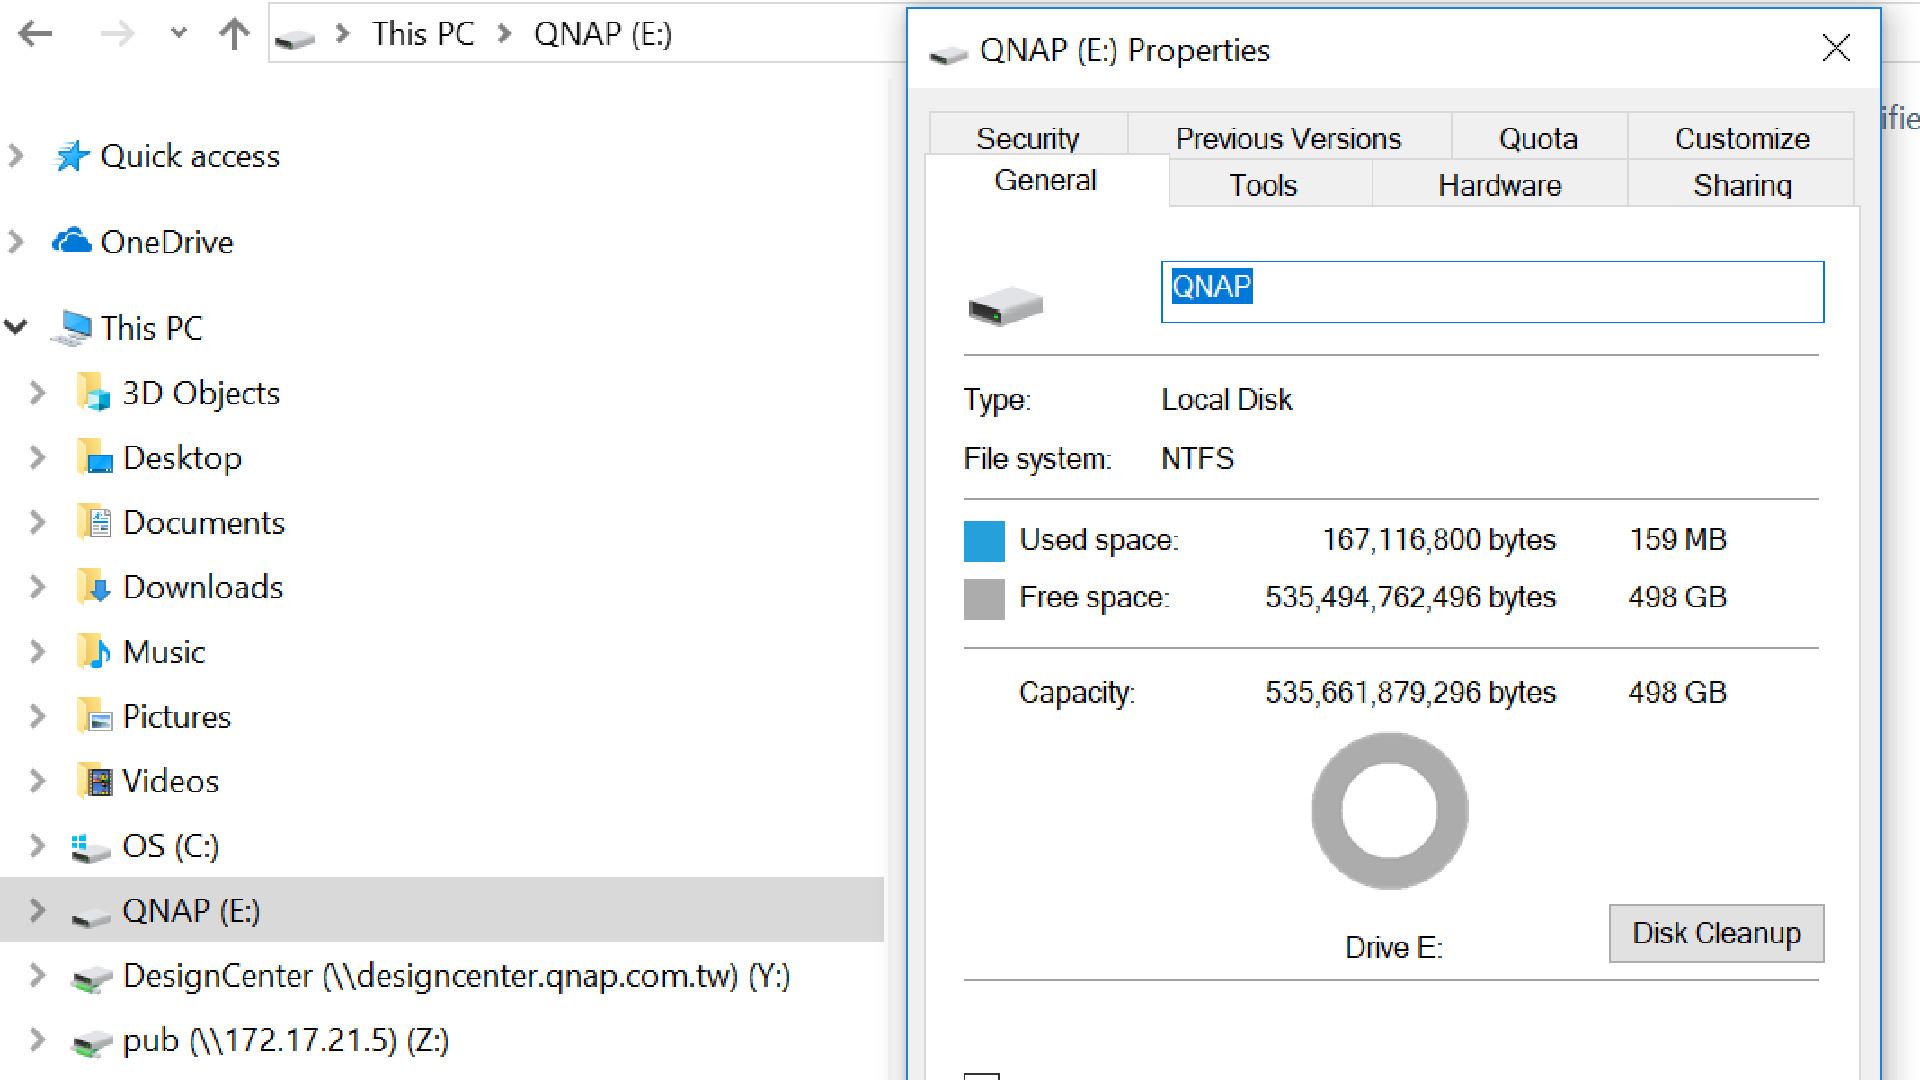Click the Disk Cleanup button
Viewport: 1920px width, 1080px height.
pos(1716,932)
